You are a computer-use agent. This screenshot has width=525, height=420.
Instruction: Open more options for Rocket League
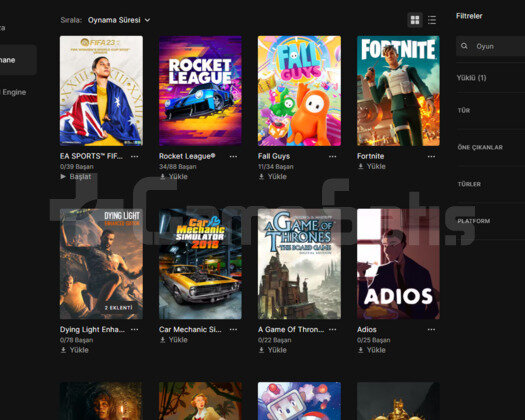[x=233, y=156]
